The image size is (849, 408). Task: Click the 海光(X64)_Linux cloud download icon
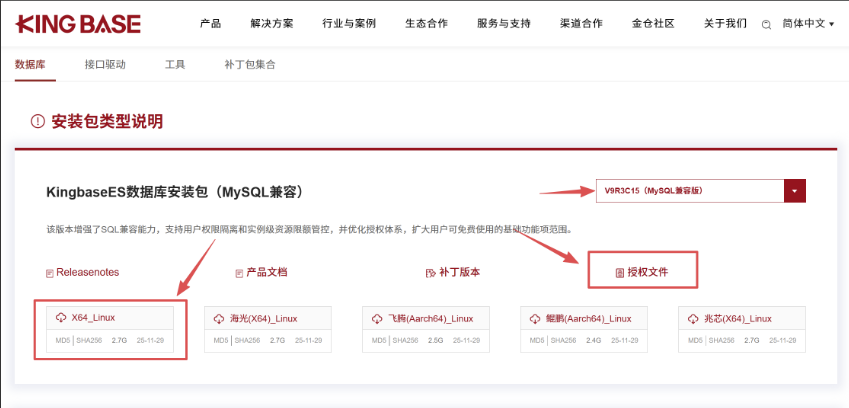pos(219,318)
